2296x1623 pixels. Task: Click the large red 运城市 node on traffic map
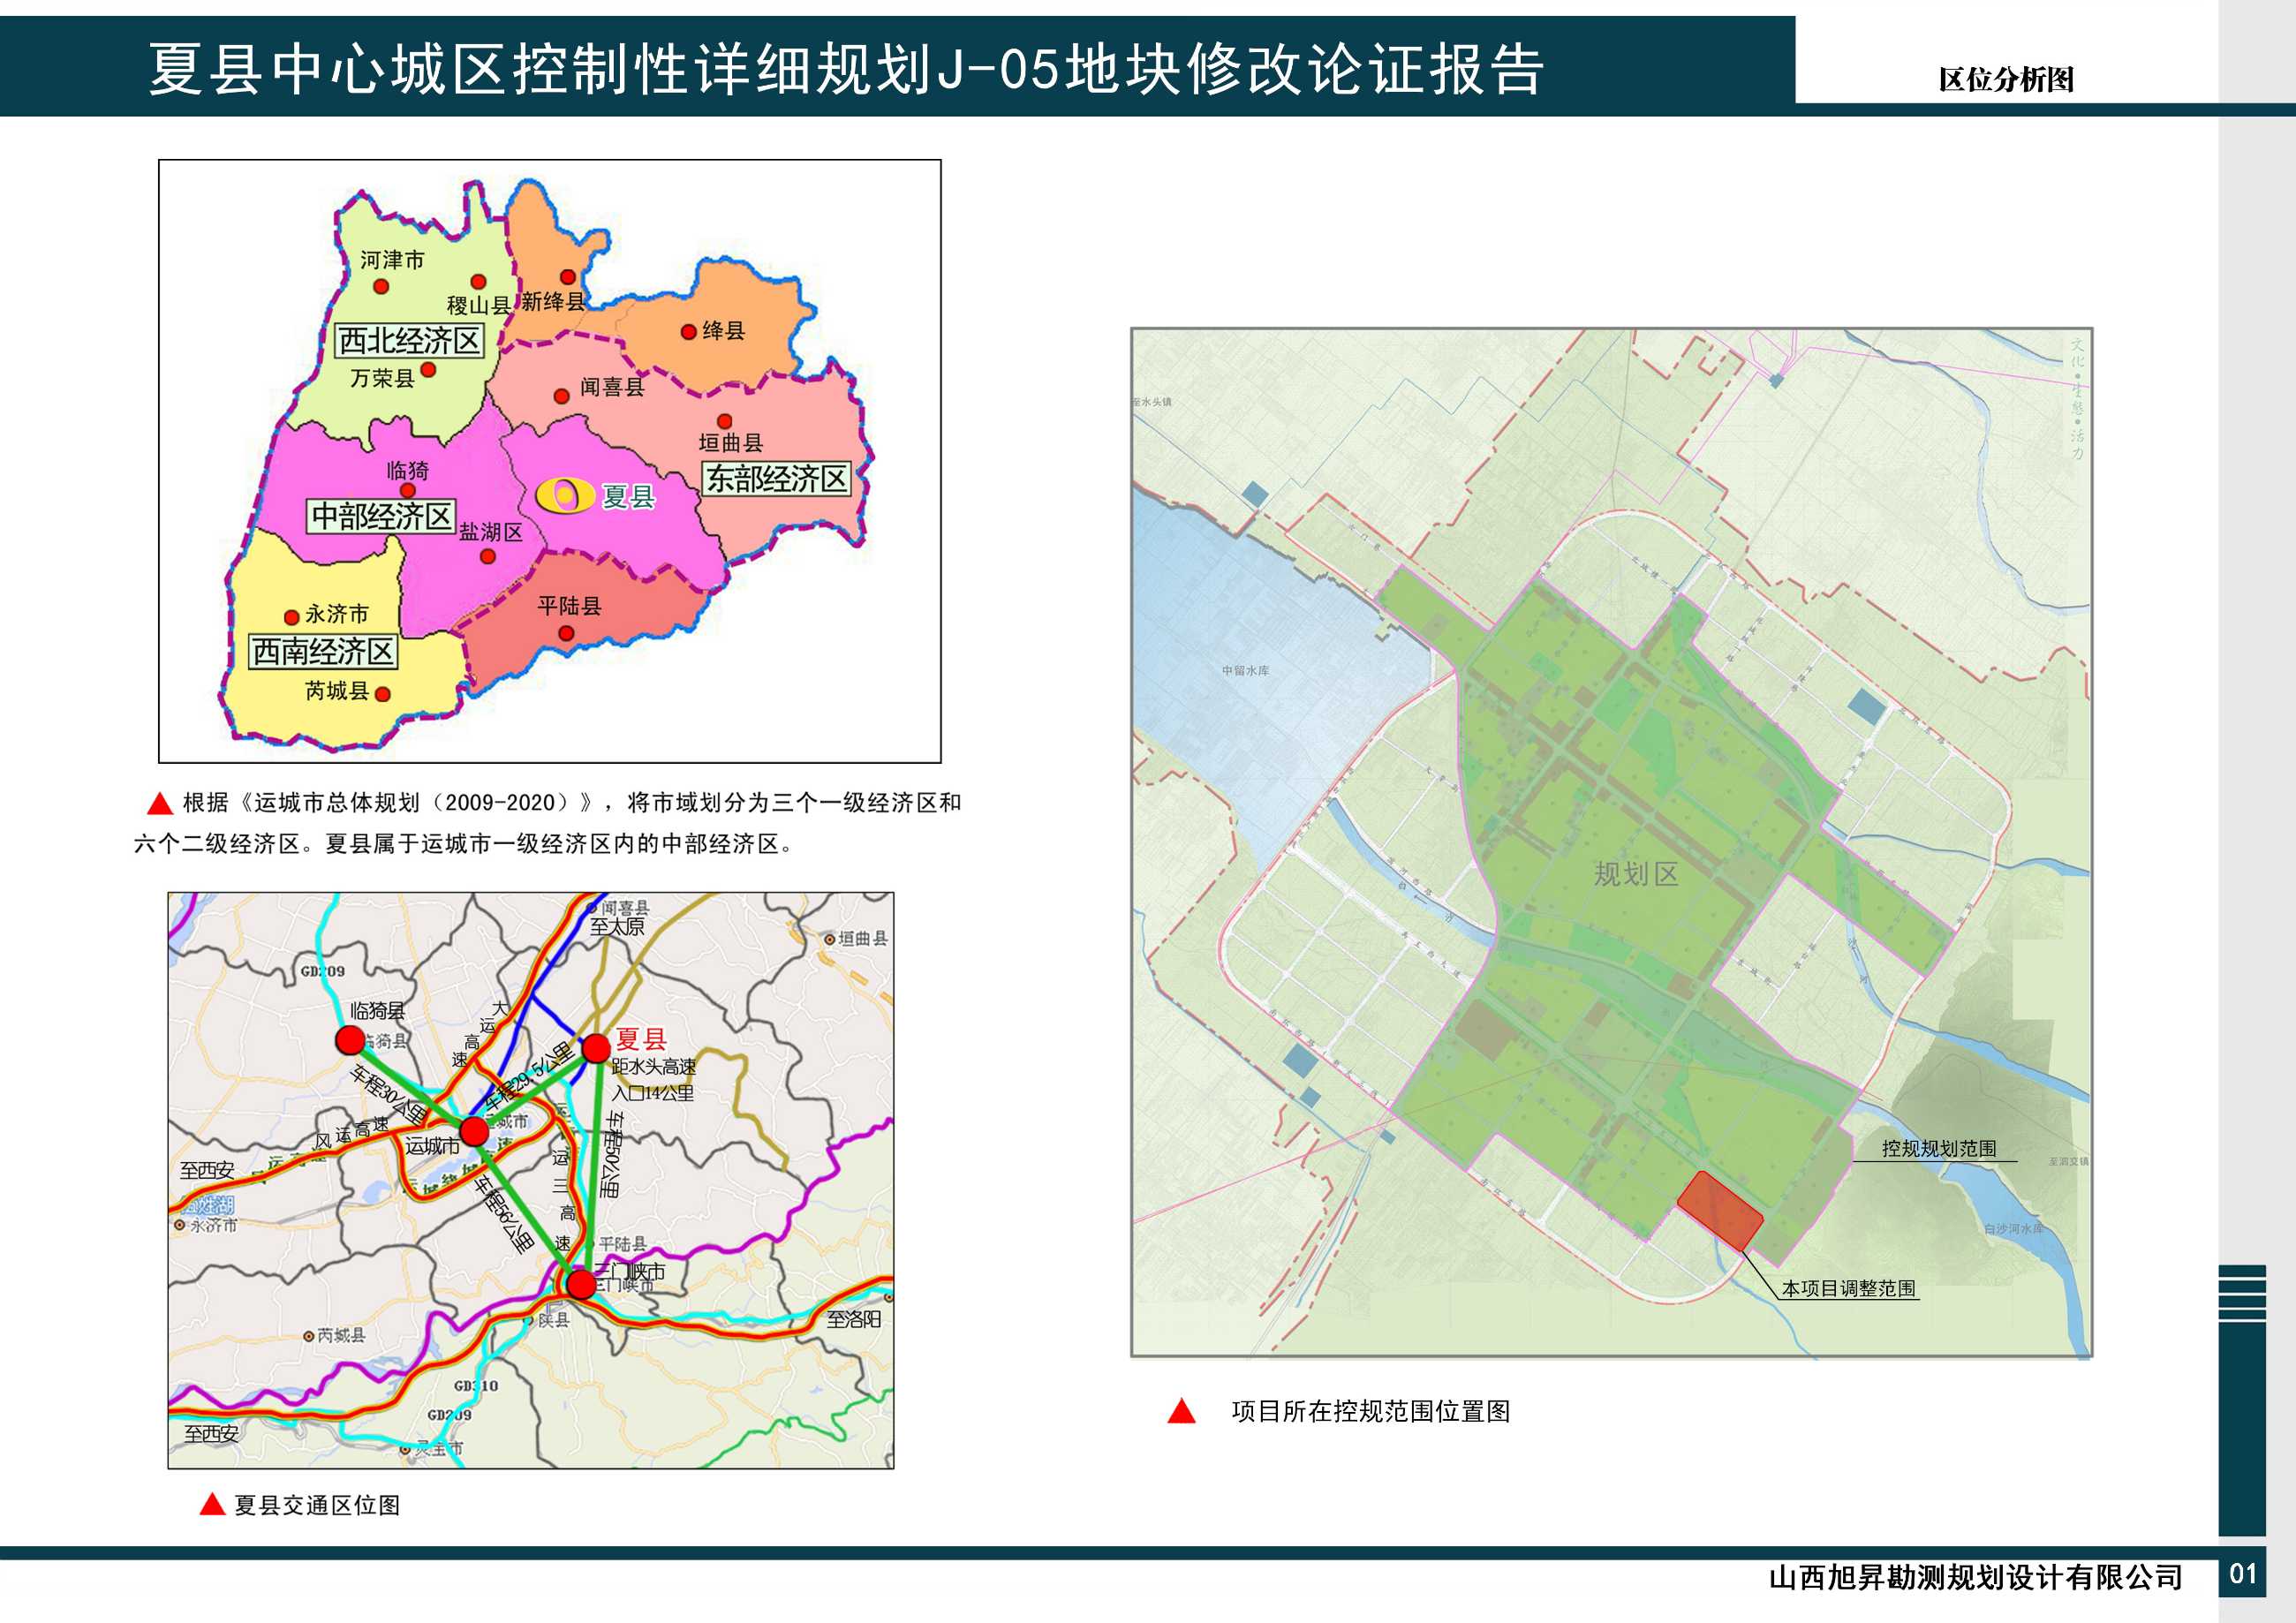[x=474, y=1132]
